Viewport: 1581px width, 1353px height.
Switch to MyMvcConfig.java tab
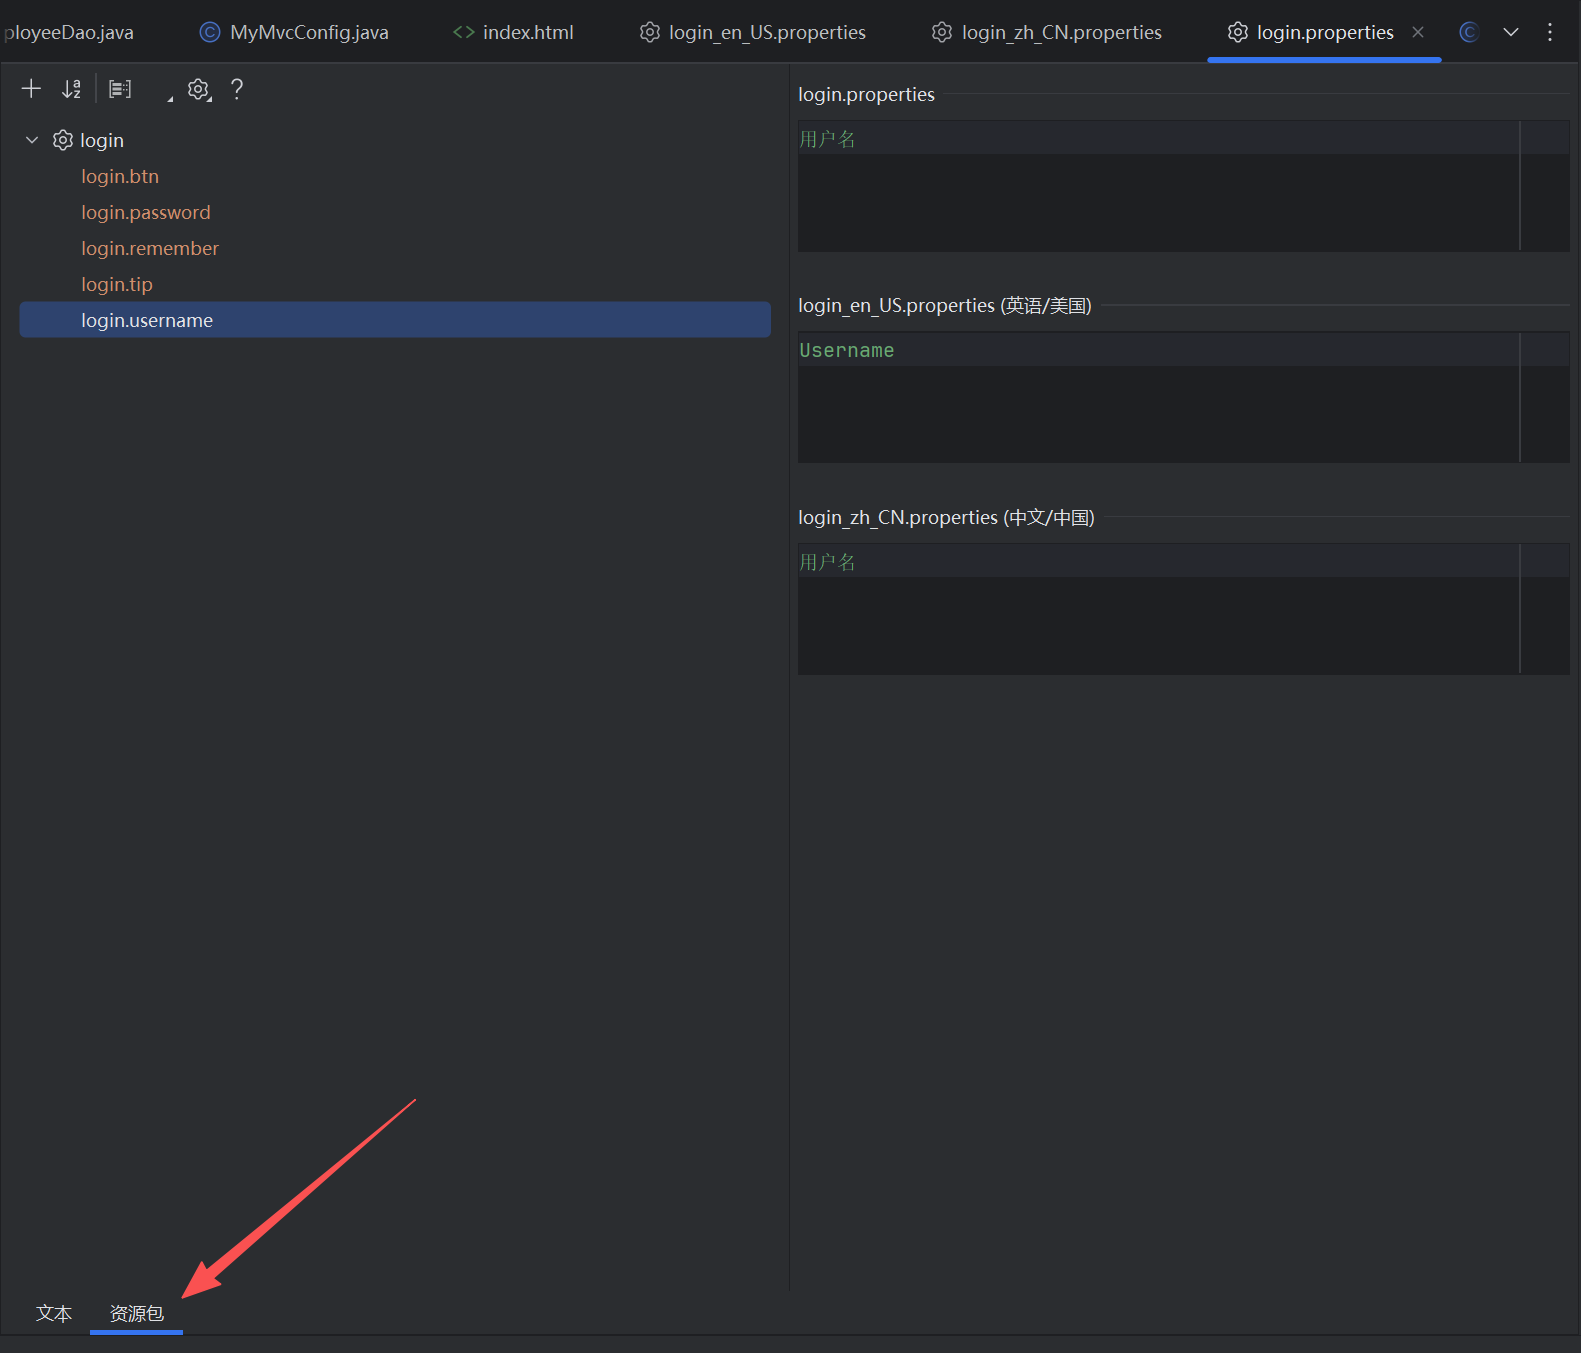point(294,32)
